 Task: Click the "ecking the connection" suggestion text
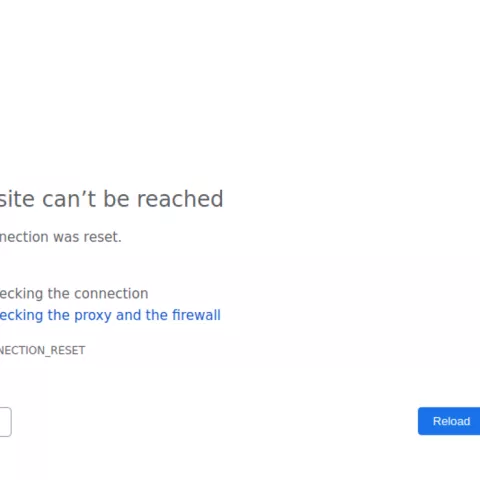[74, 294]
